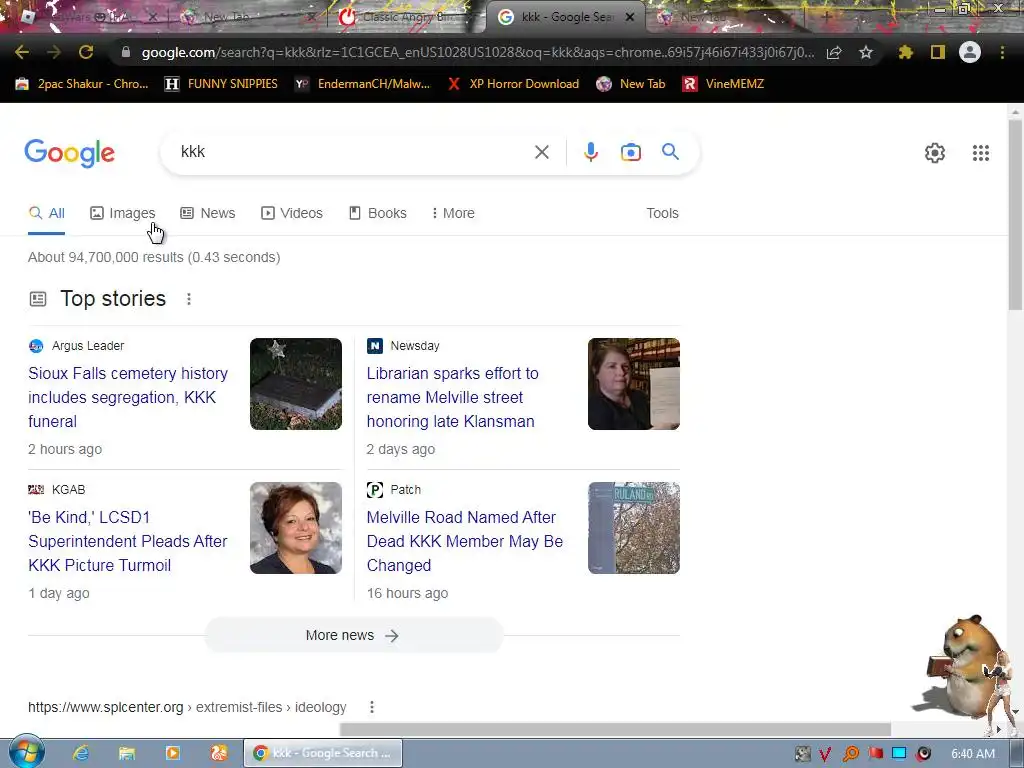Click the share page icon in address bar
The image size is (1024, 768).
pyautogui.click(x=834, y=53)
